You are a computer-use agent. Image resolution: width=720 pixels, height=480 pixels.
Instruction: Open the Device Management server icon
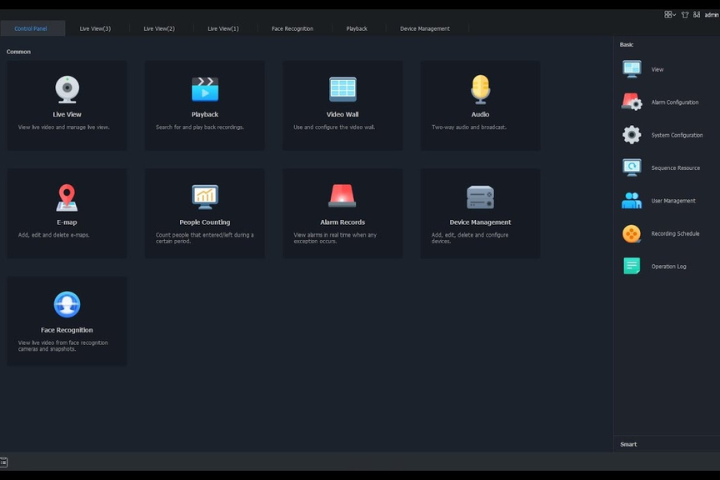click(480, 197)
